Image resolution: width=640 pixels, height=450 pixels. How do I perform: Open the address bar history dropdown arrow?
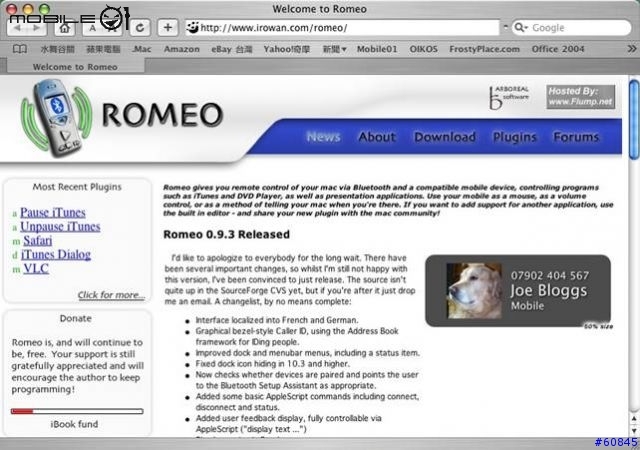505,27
